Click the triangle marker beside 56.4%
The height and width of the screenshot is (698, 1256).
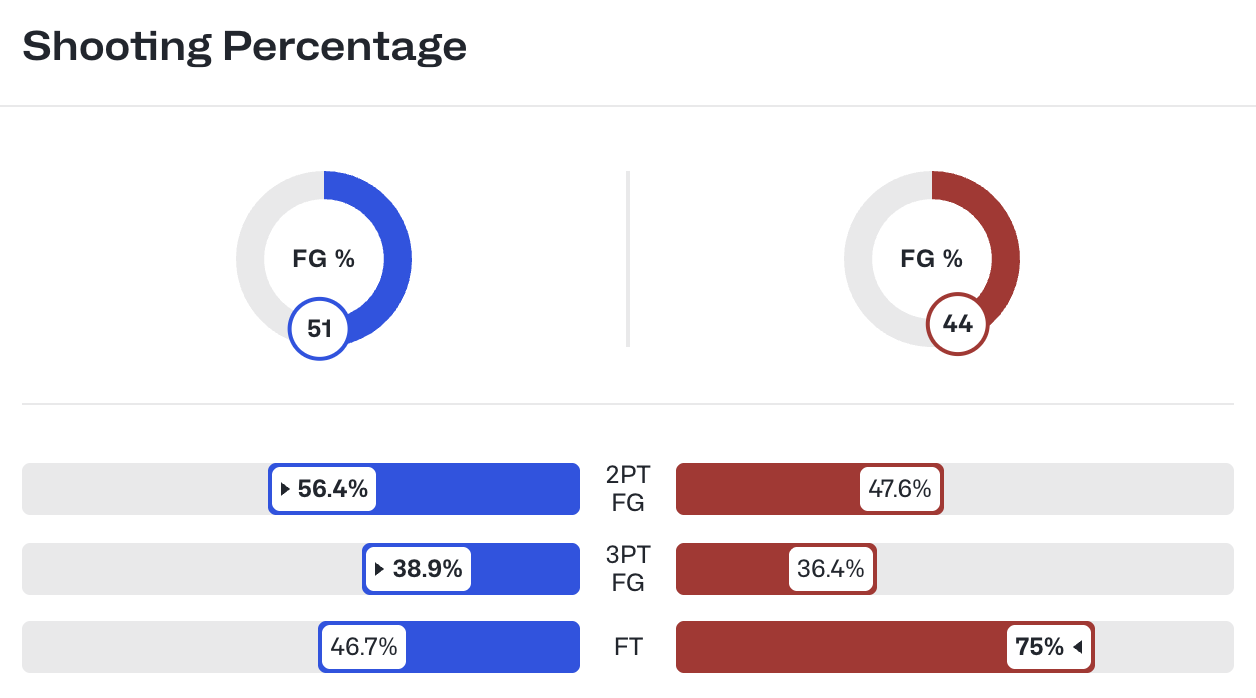285,490
